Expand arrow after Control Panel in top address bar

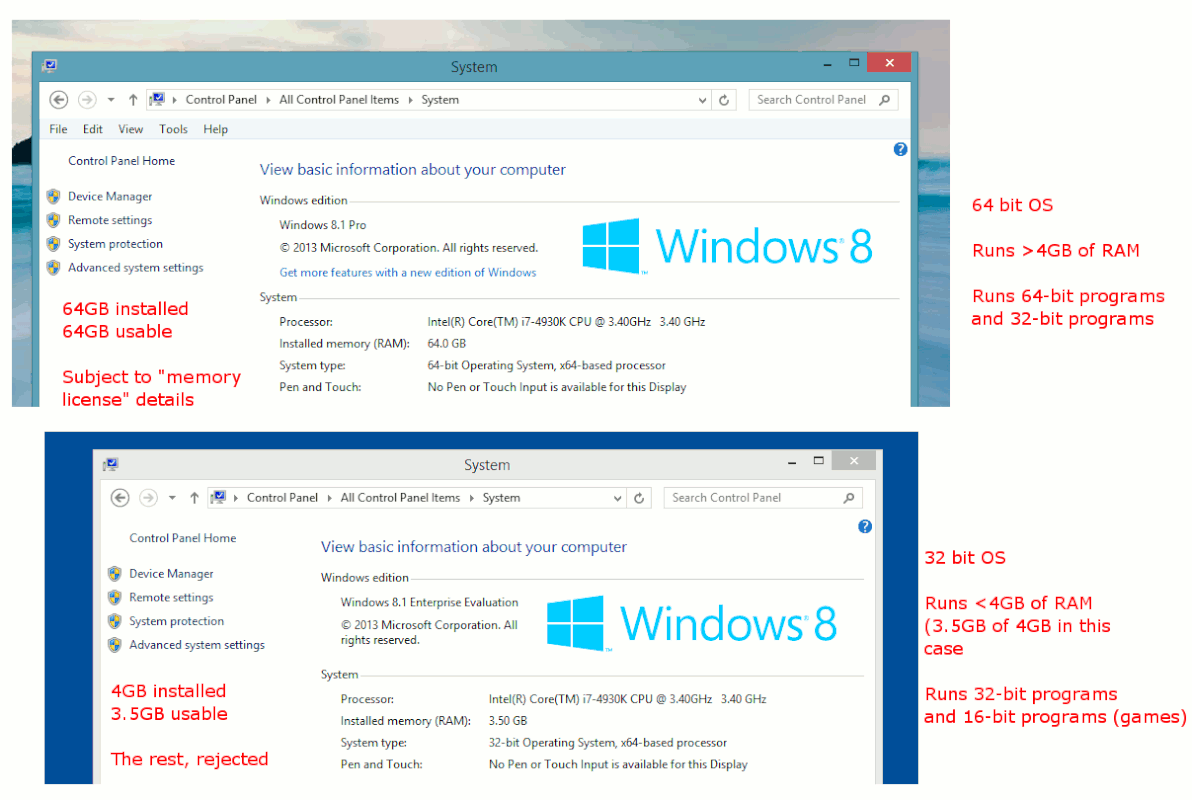pyautogui.click(x=268, y=100)
